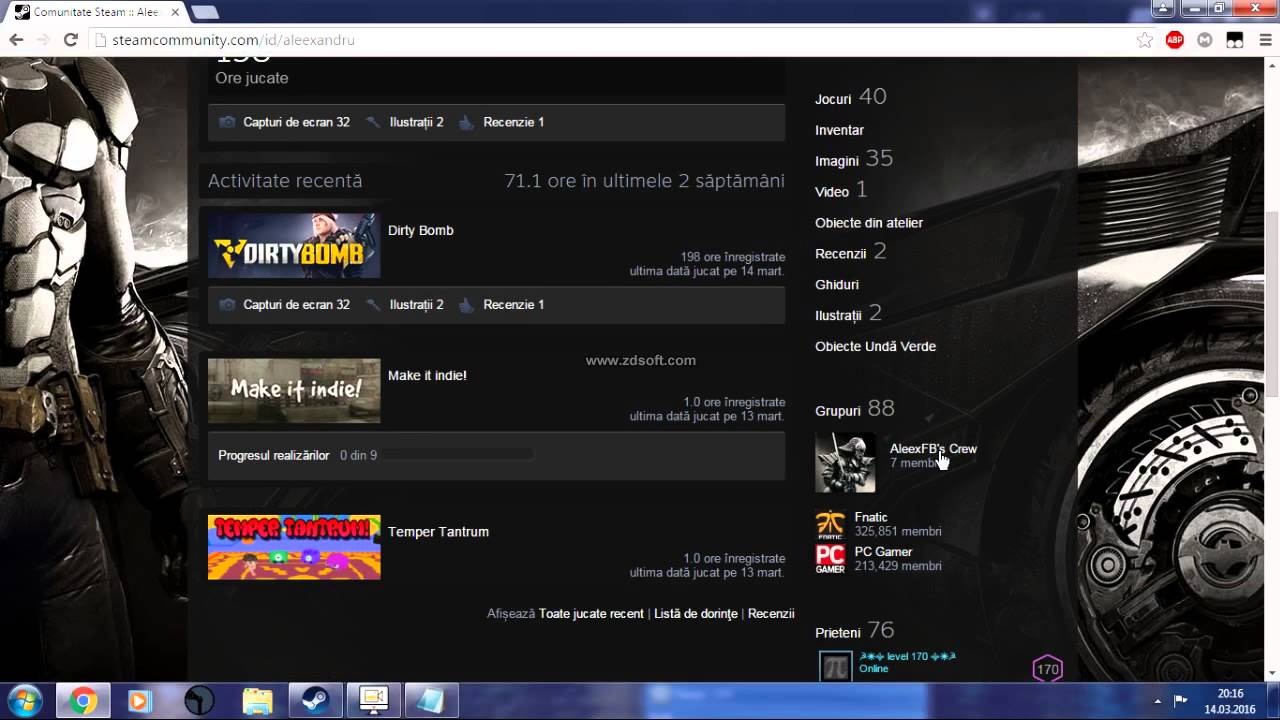Click the black two-circle extension icon
1280x720 pixels.
(1235, 40)
